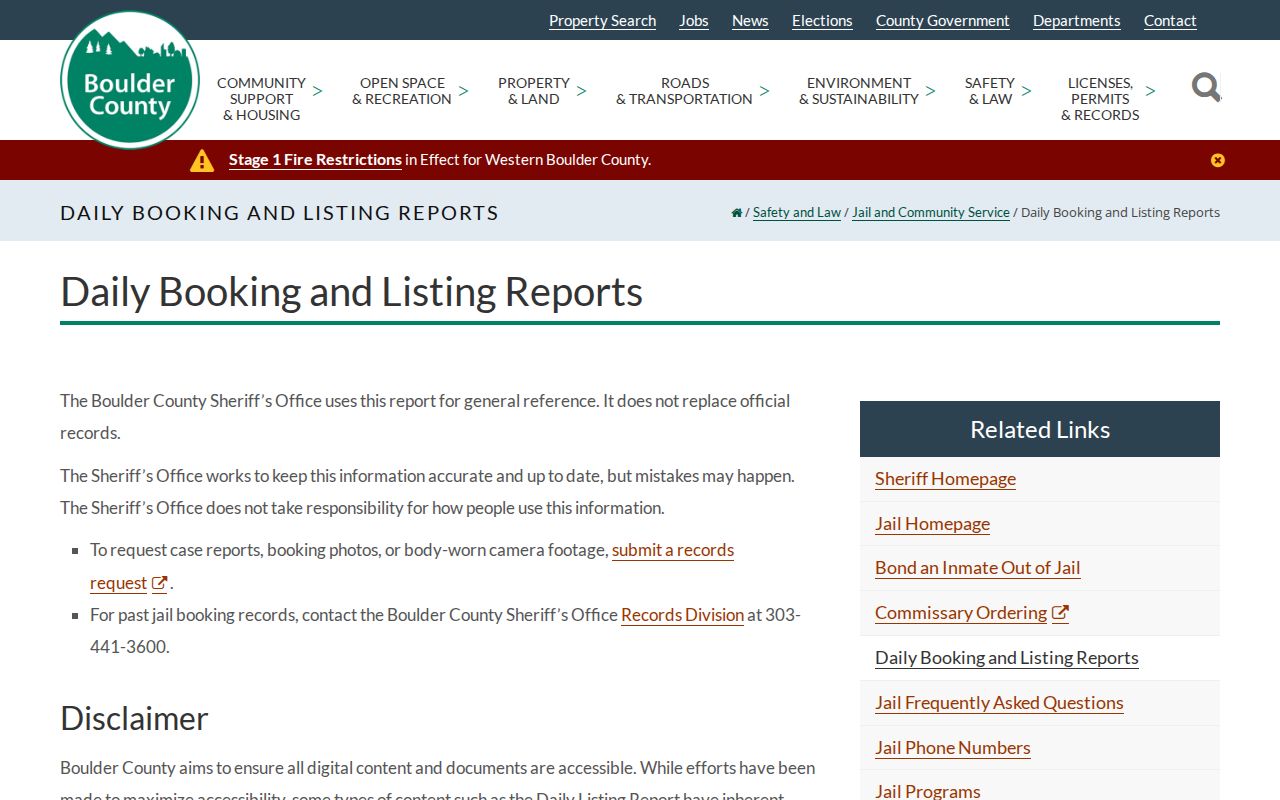Viewport: 1280px width, 800px height.
Task: Open the News link in top bar
Action: pyautogui.click(x=750, y=21)
